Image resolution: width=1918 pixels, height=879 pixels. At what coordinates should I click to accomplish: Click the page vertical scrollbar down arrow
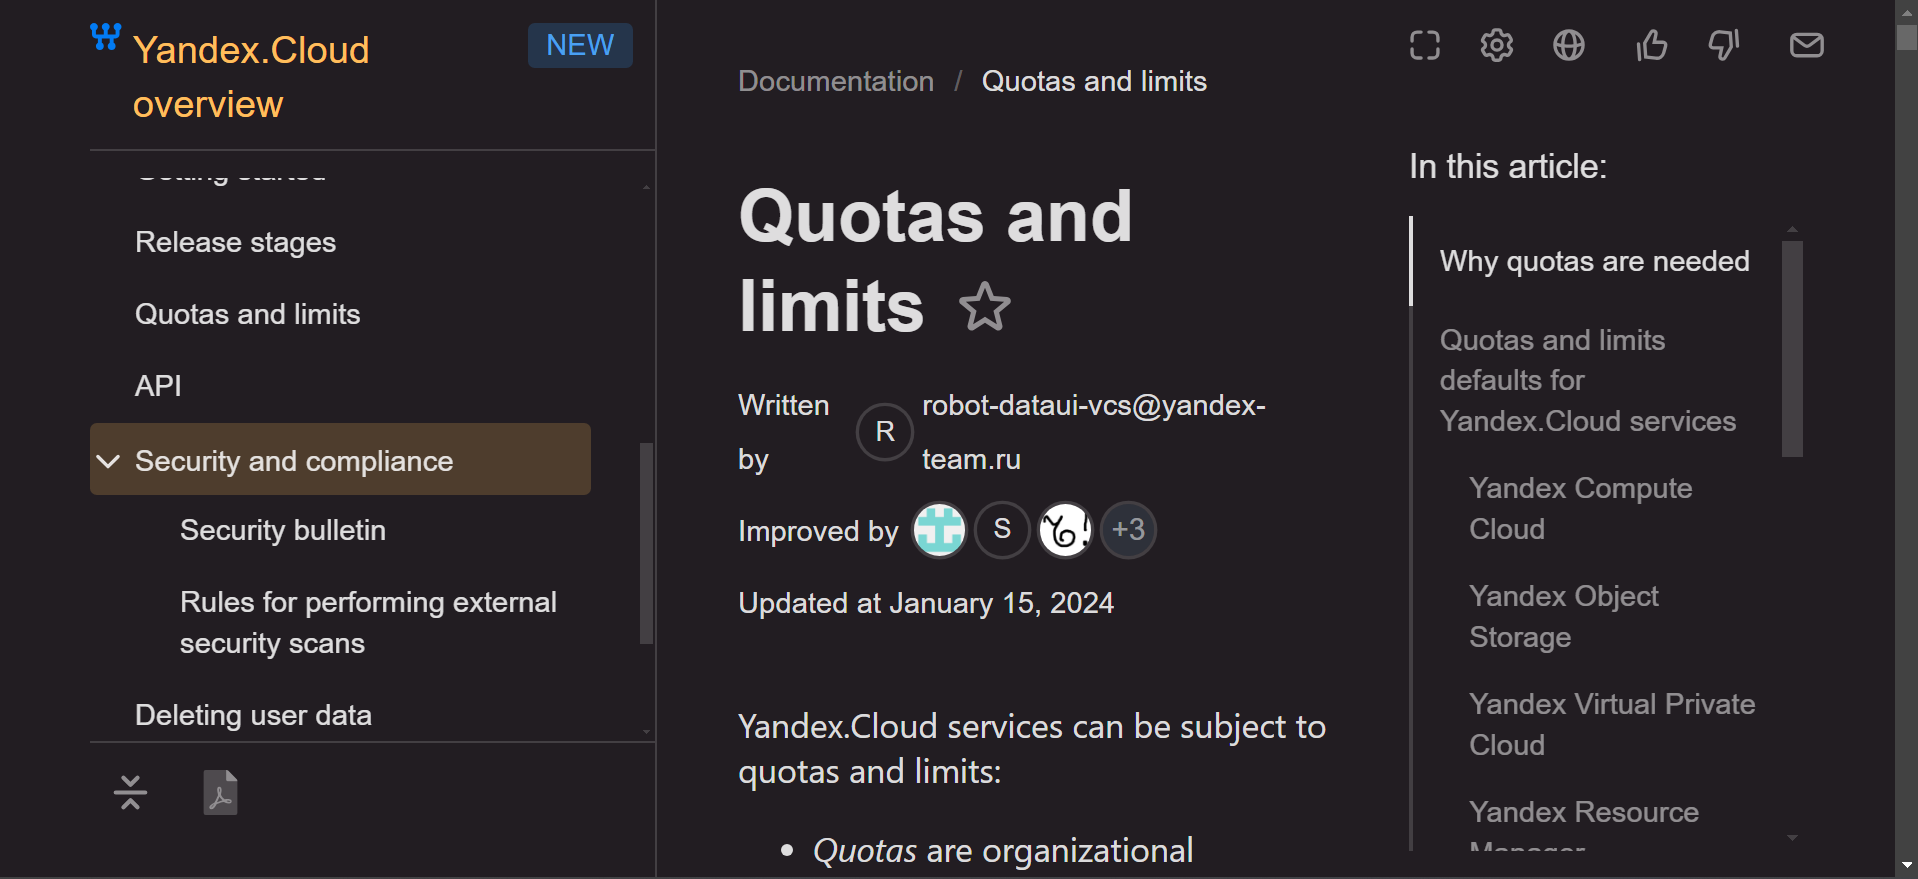pos(1907,865)
